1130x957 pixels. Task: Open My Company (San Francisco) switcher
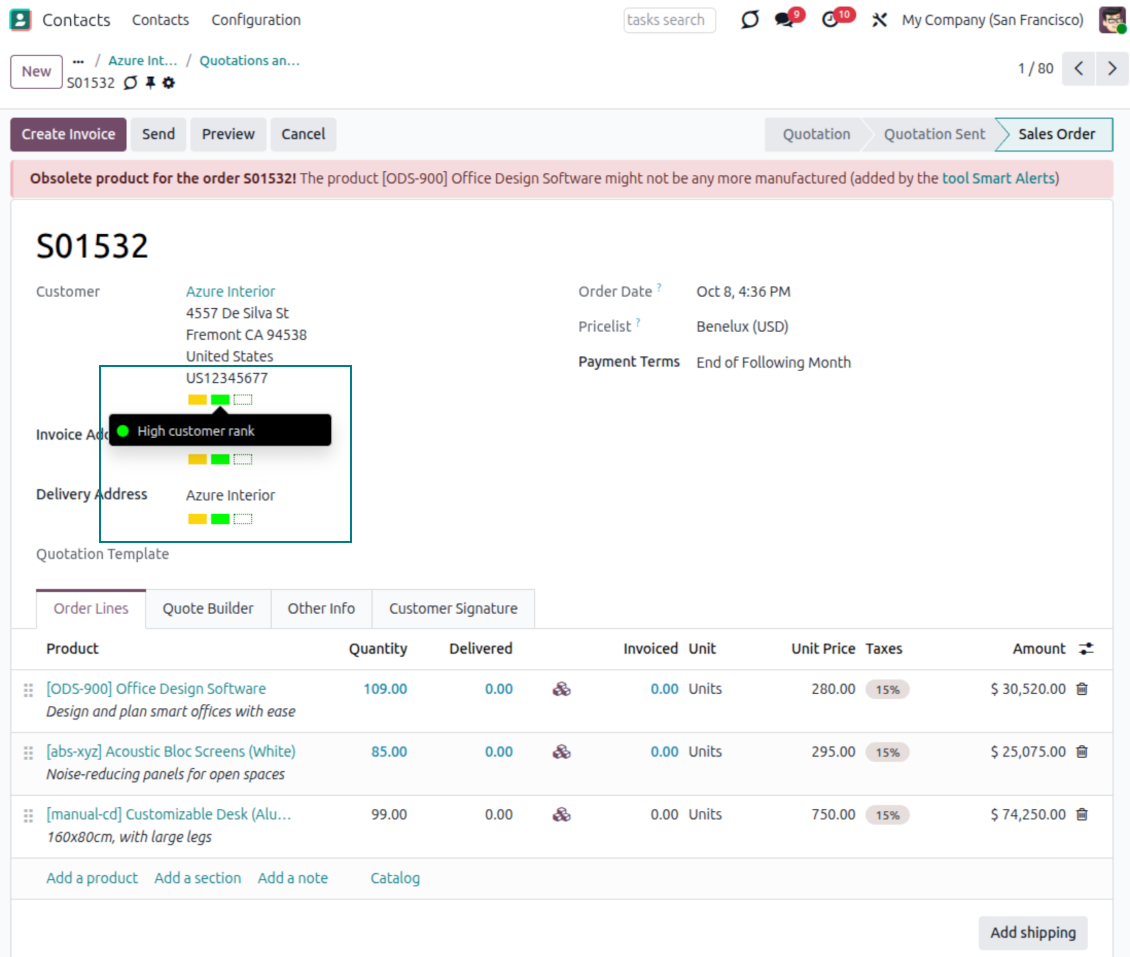tap(992, 20)
